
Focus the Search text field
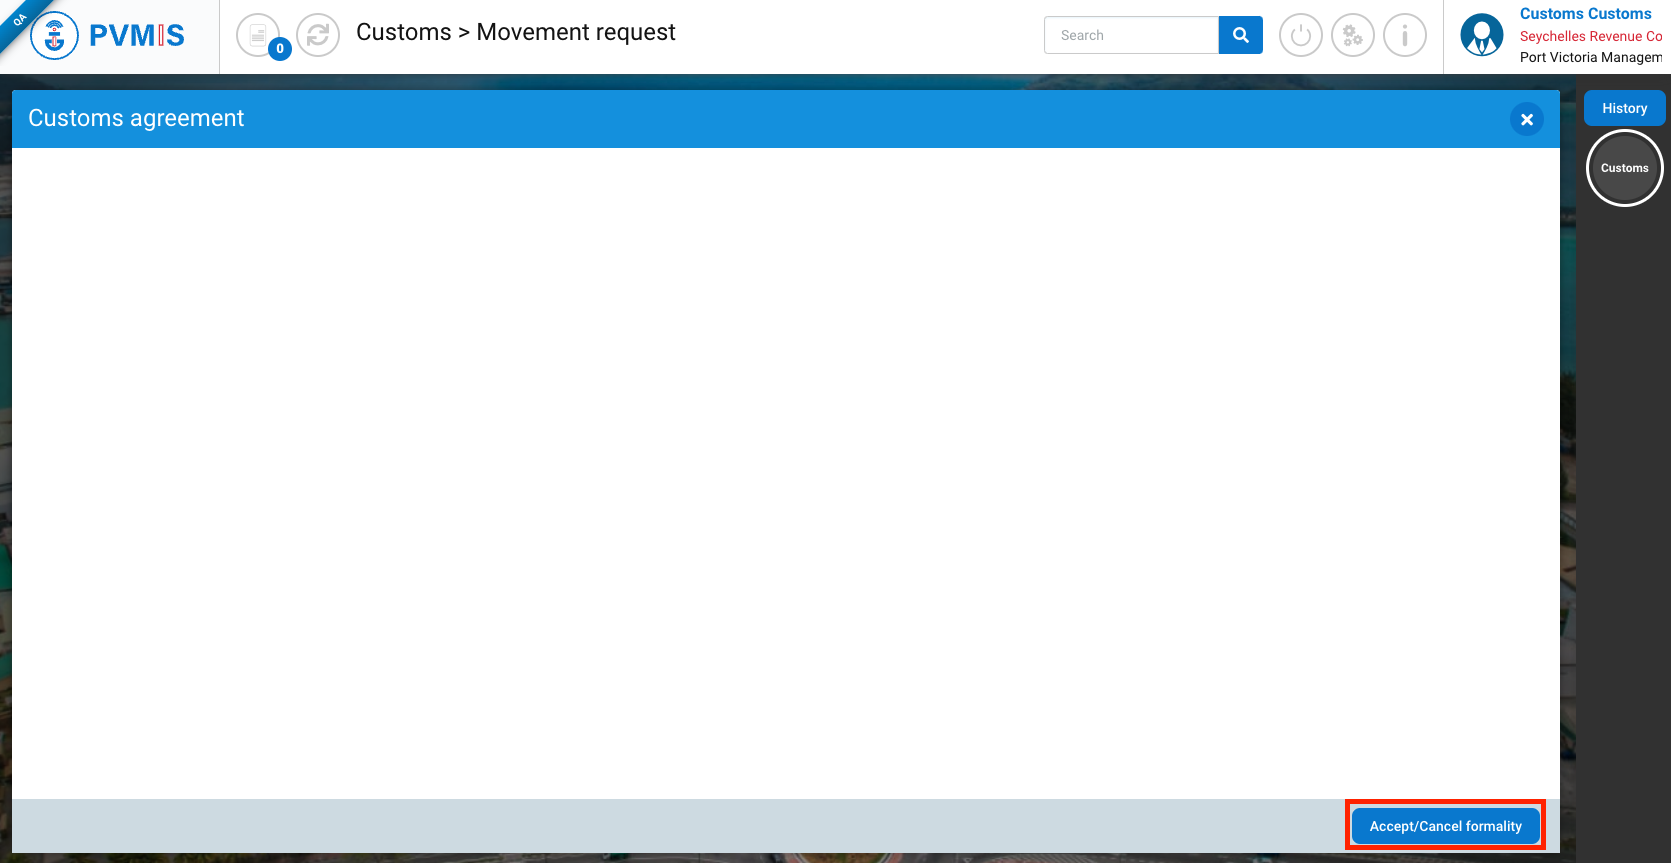[x=1131, y=35]
